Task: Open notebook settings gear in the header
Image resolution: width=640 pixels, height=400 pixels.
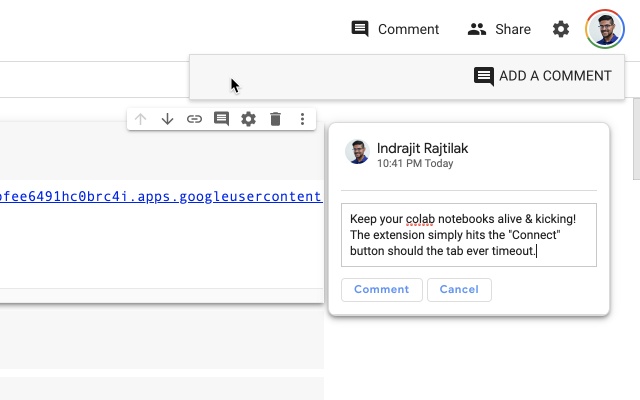Action: point(561,29)
